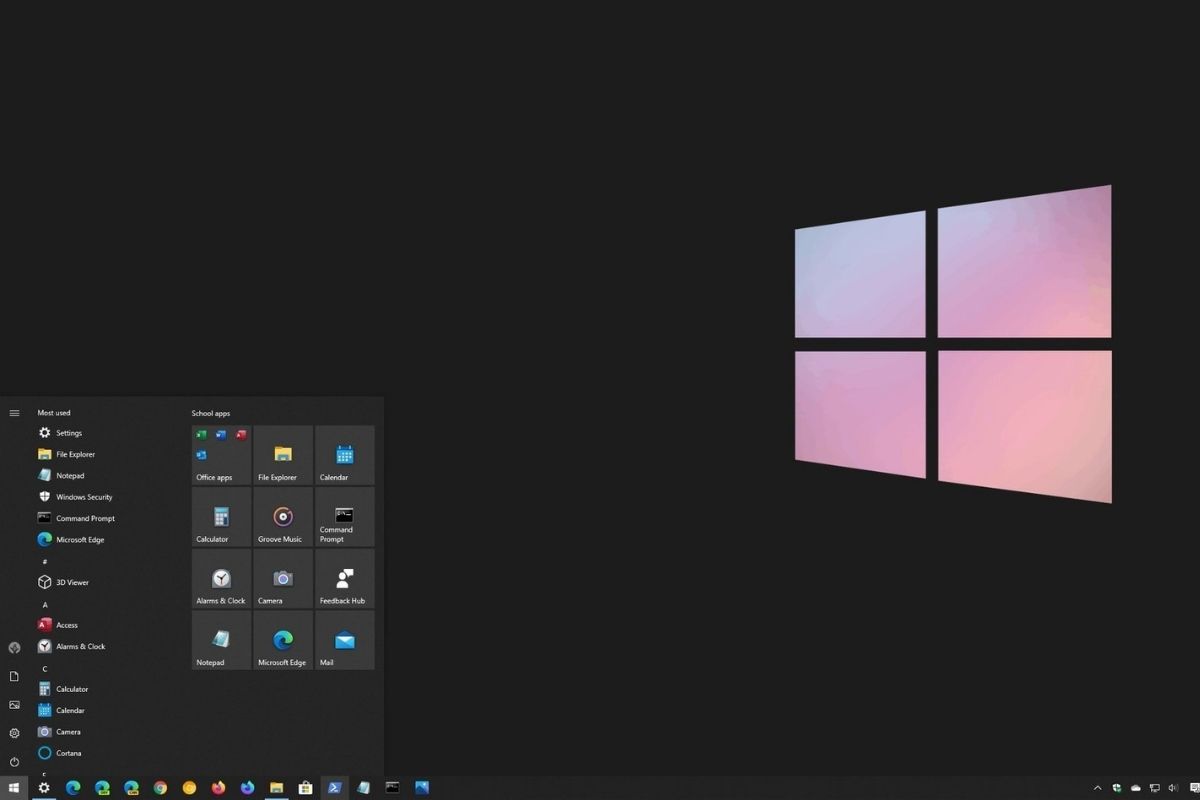
Task: Open Edge Dev from the taskbar
Action: (102, 788)
